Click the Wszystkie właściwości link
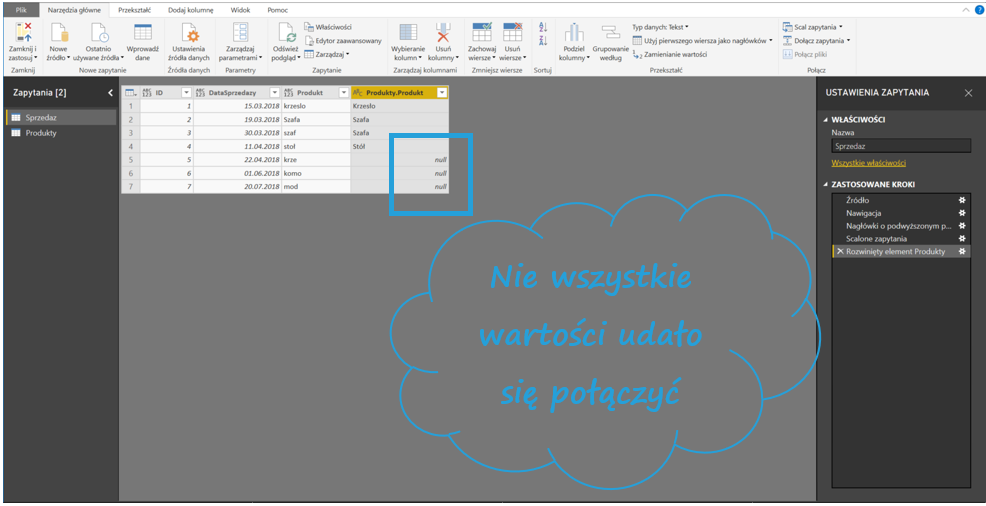The height and width of the screenshot is (506, 986). [868, 162]
